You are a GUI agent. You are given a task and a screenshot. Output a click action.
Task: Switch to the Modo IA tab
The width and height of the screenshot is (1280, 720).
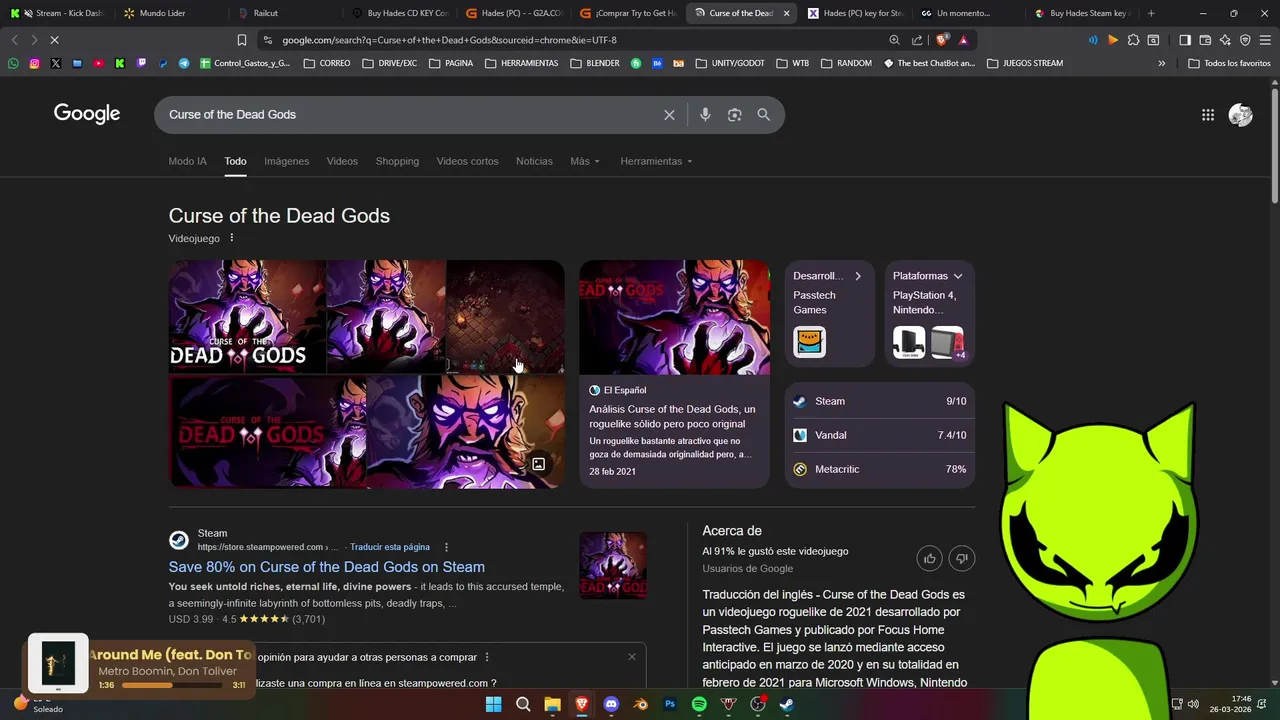(x=188, y=161)
